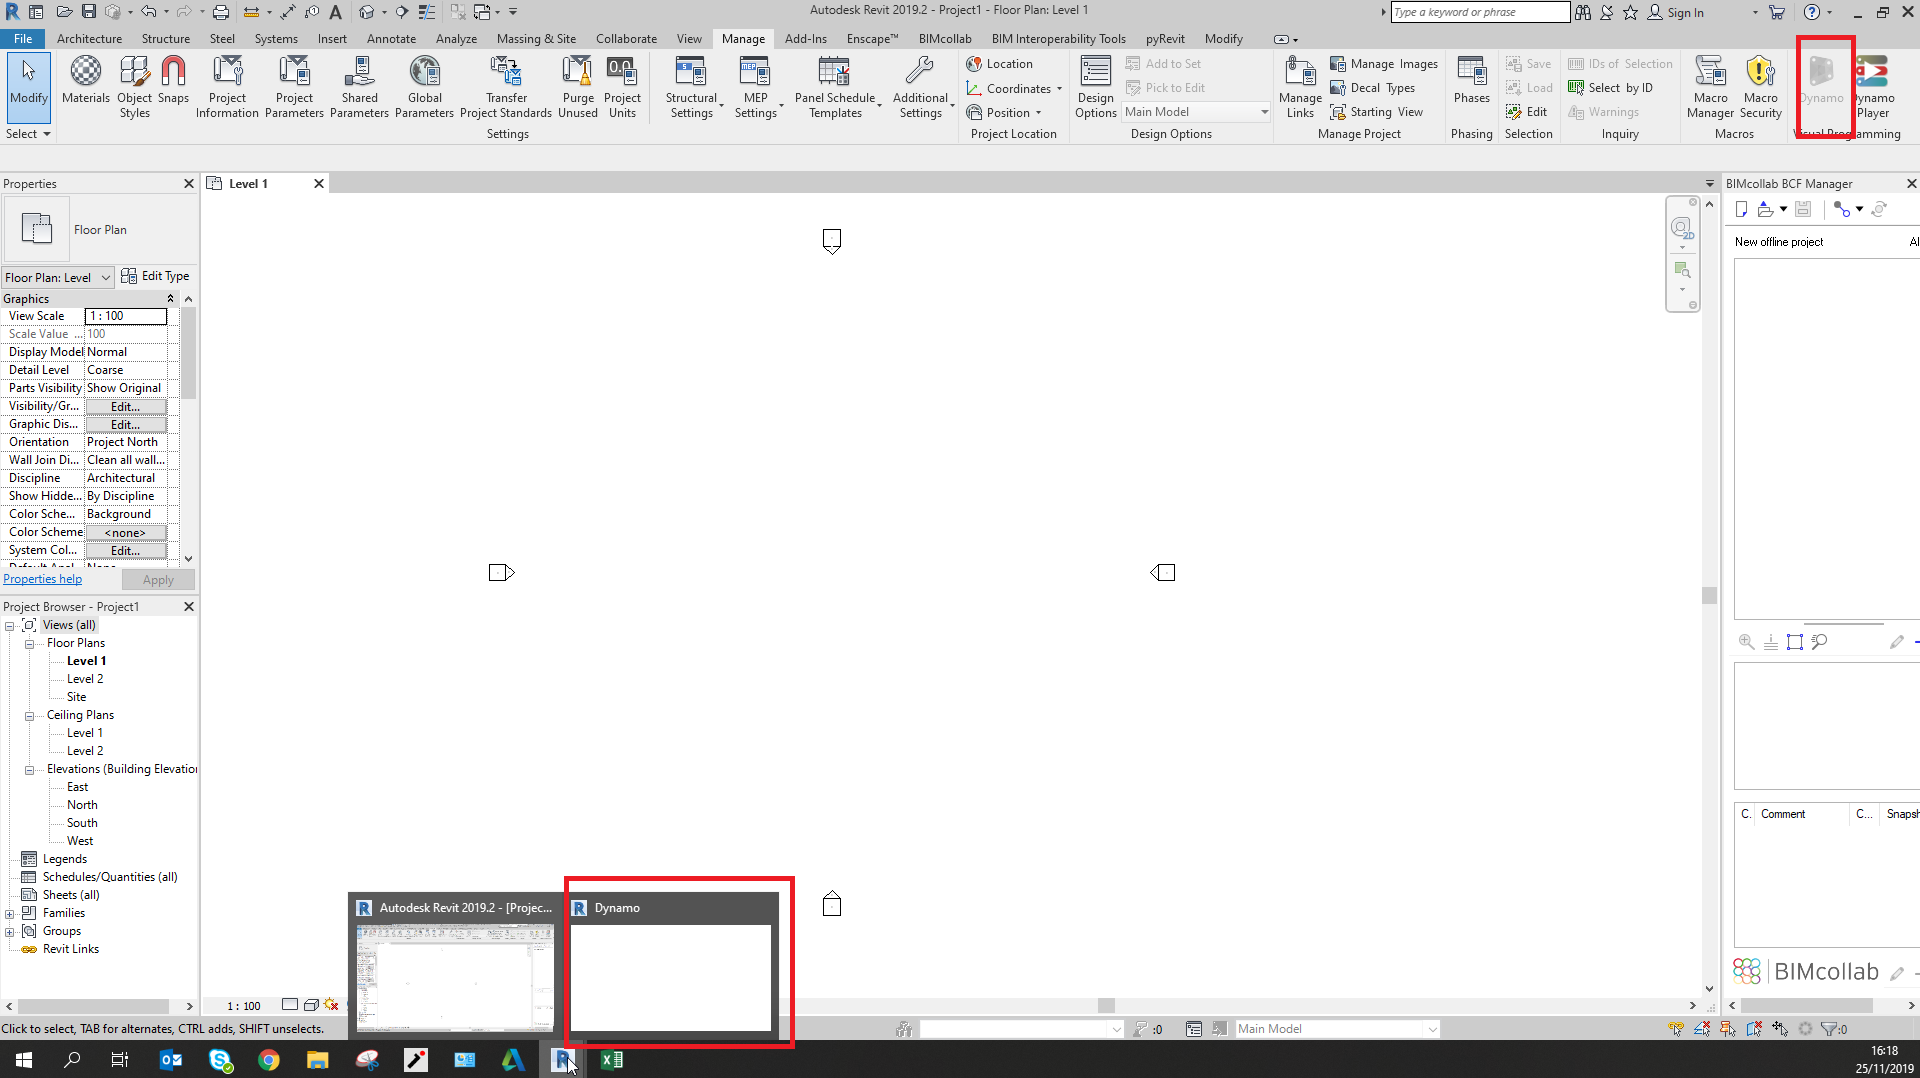This screenshot has height=1078, width=1920.
Task: Switch to the Annotate ribbon tab
Action: point(391,39)
